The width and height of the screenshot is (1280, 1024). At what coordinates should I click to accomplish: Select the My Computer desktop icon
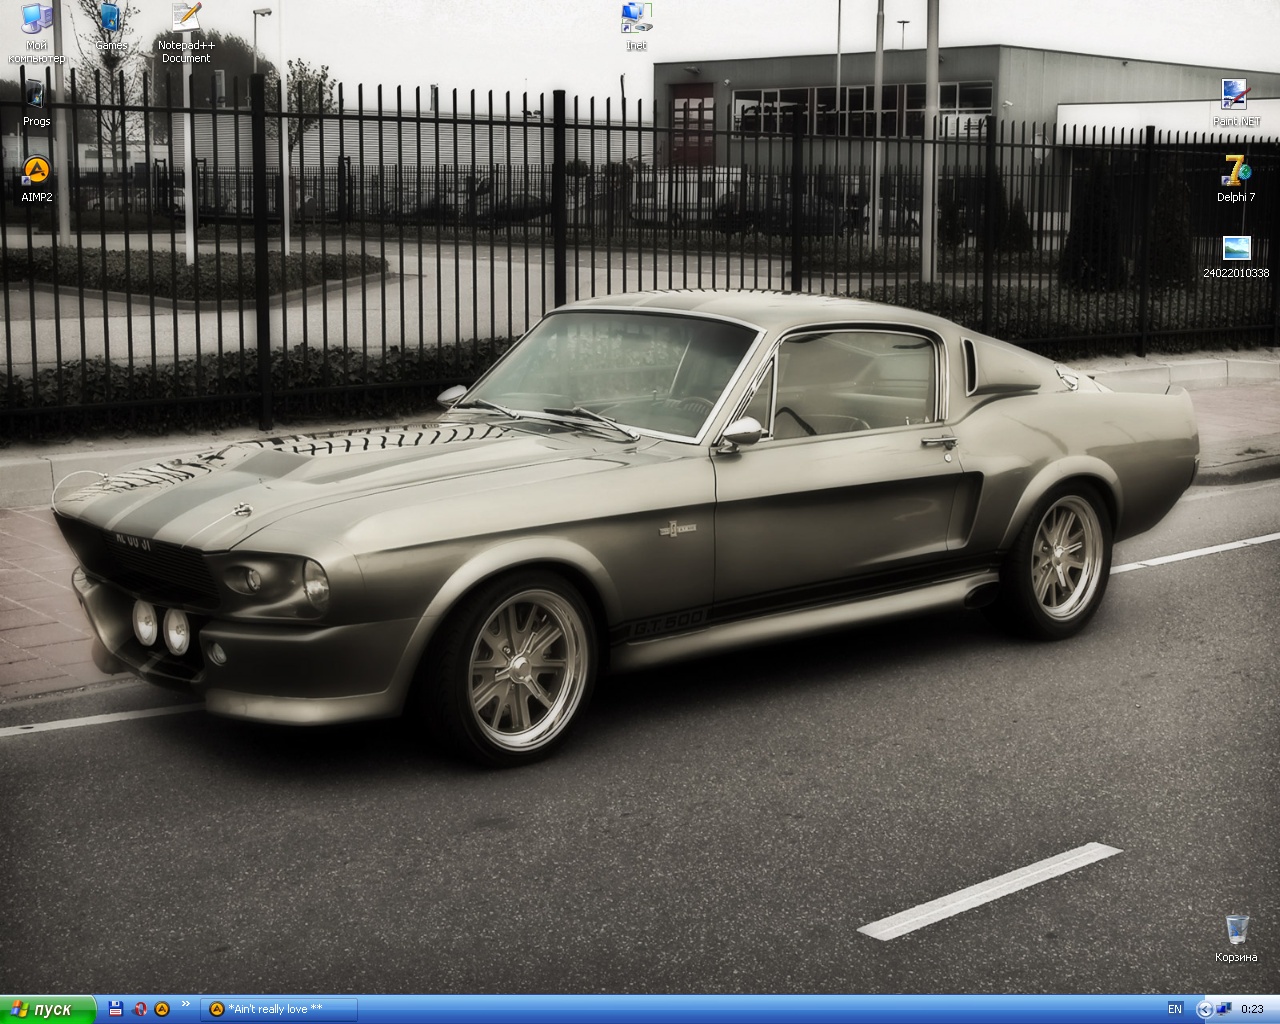tap(36, 20)
